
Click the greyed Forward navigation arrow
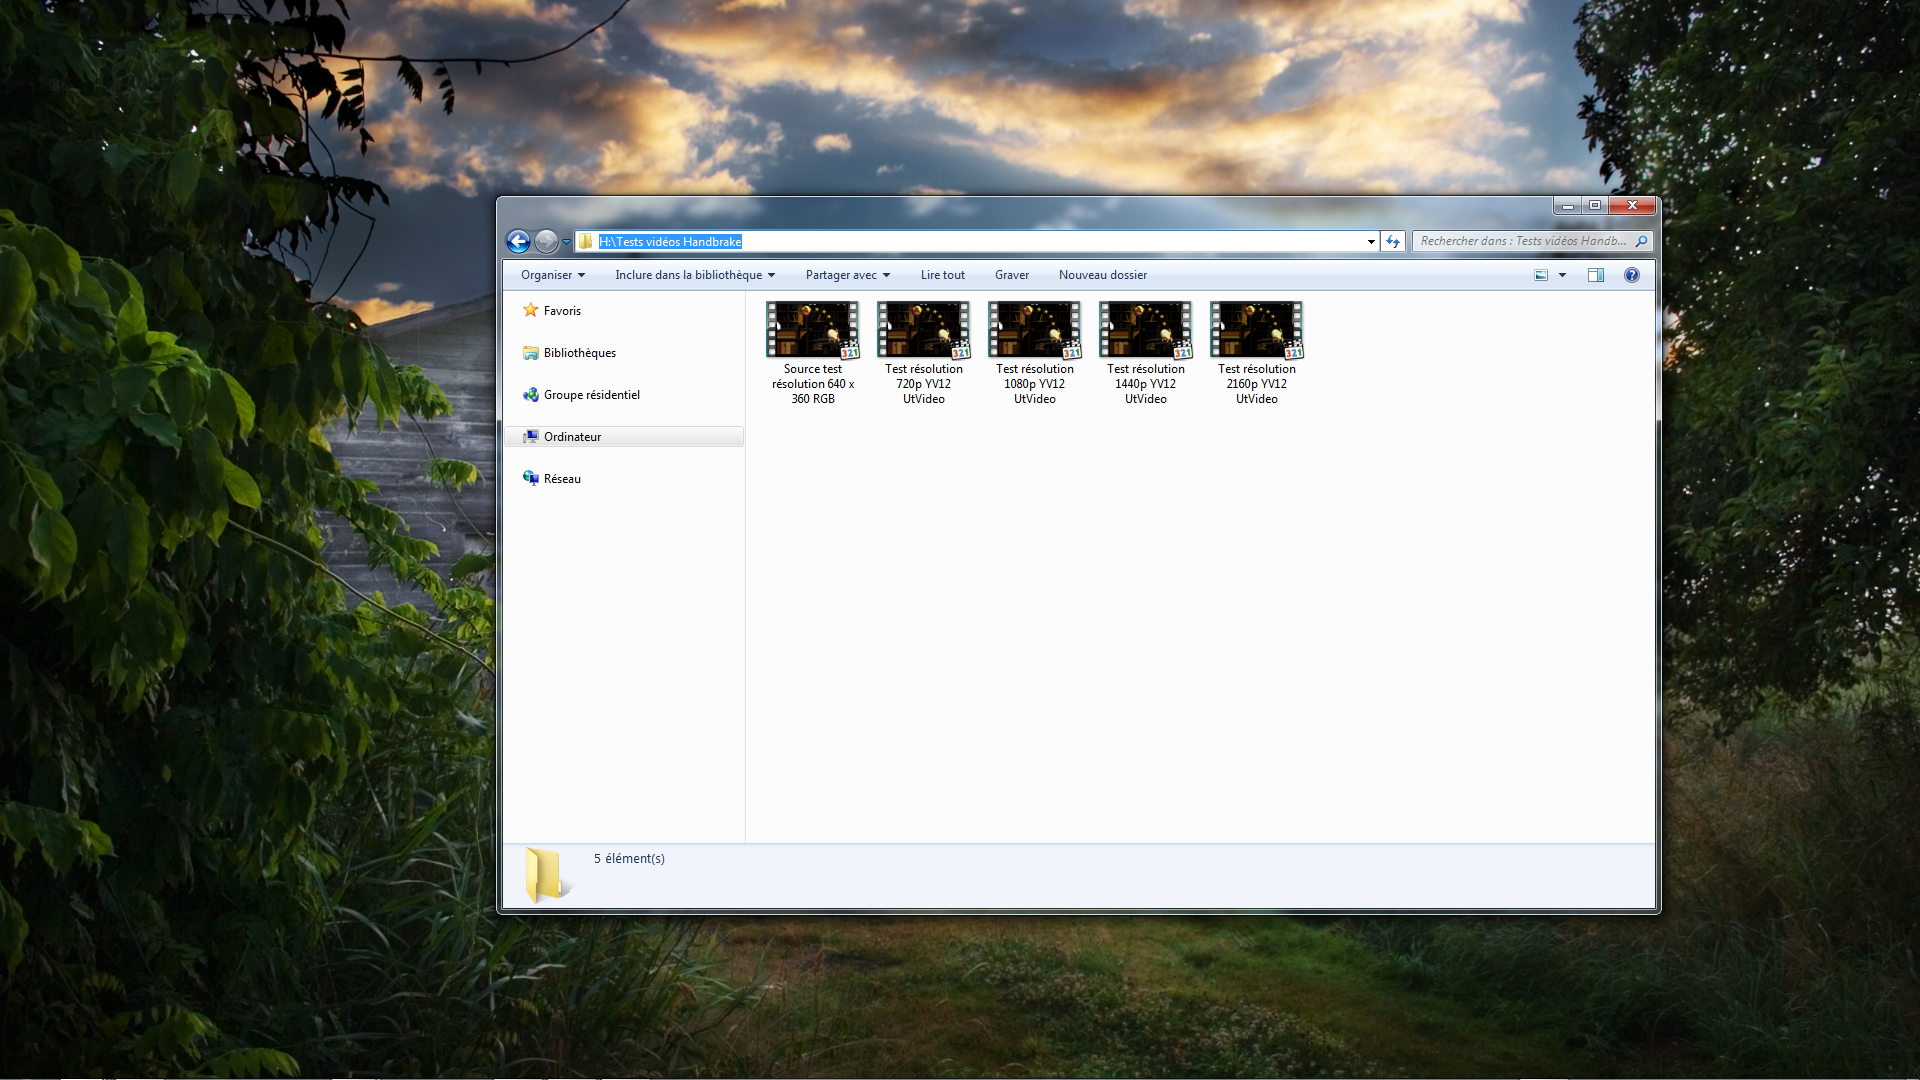click(546, 241)
